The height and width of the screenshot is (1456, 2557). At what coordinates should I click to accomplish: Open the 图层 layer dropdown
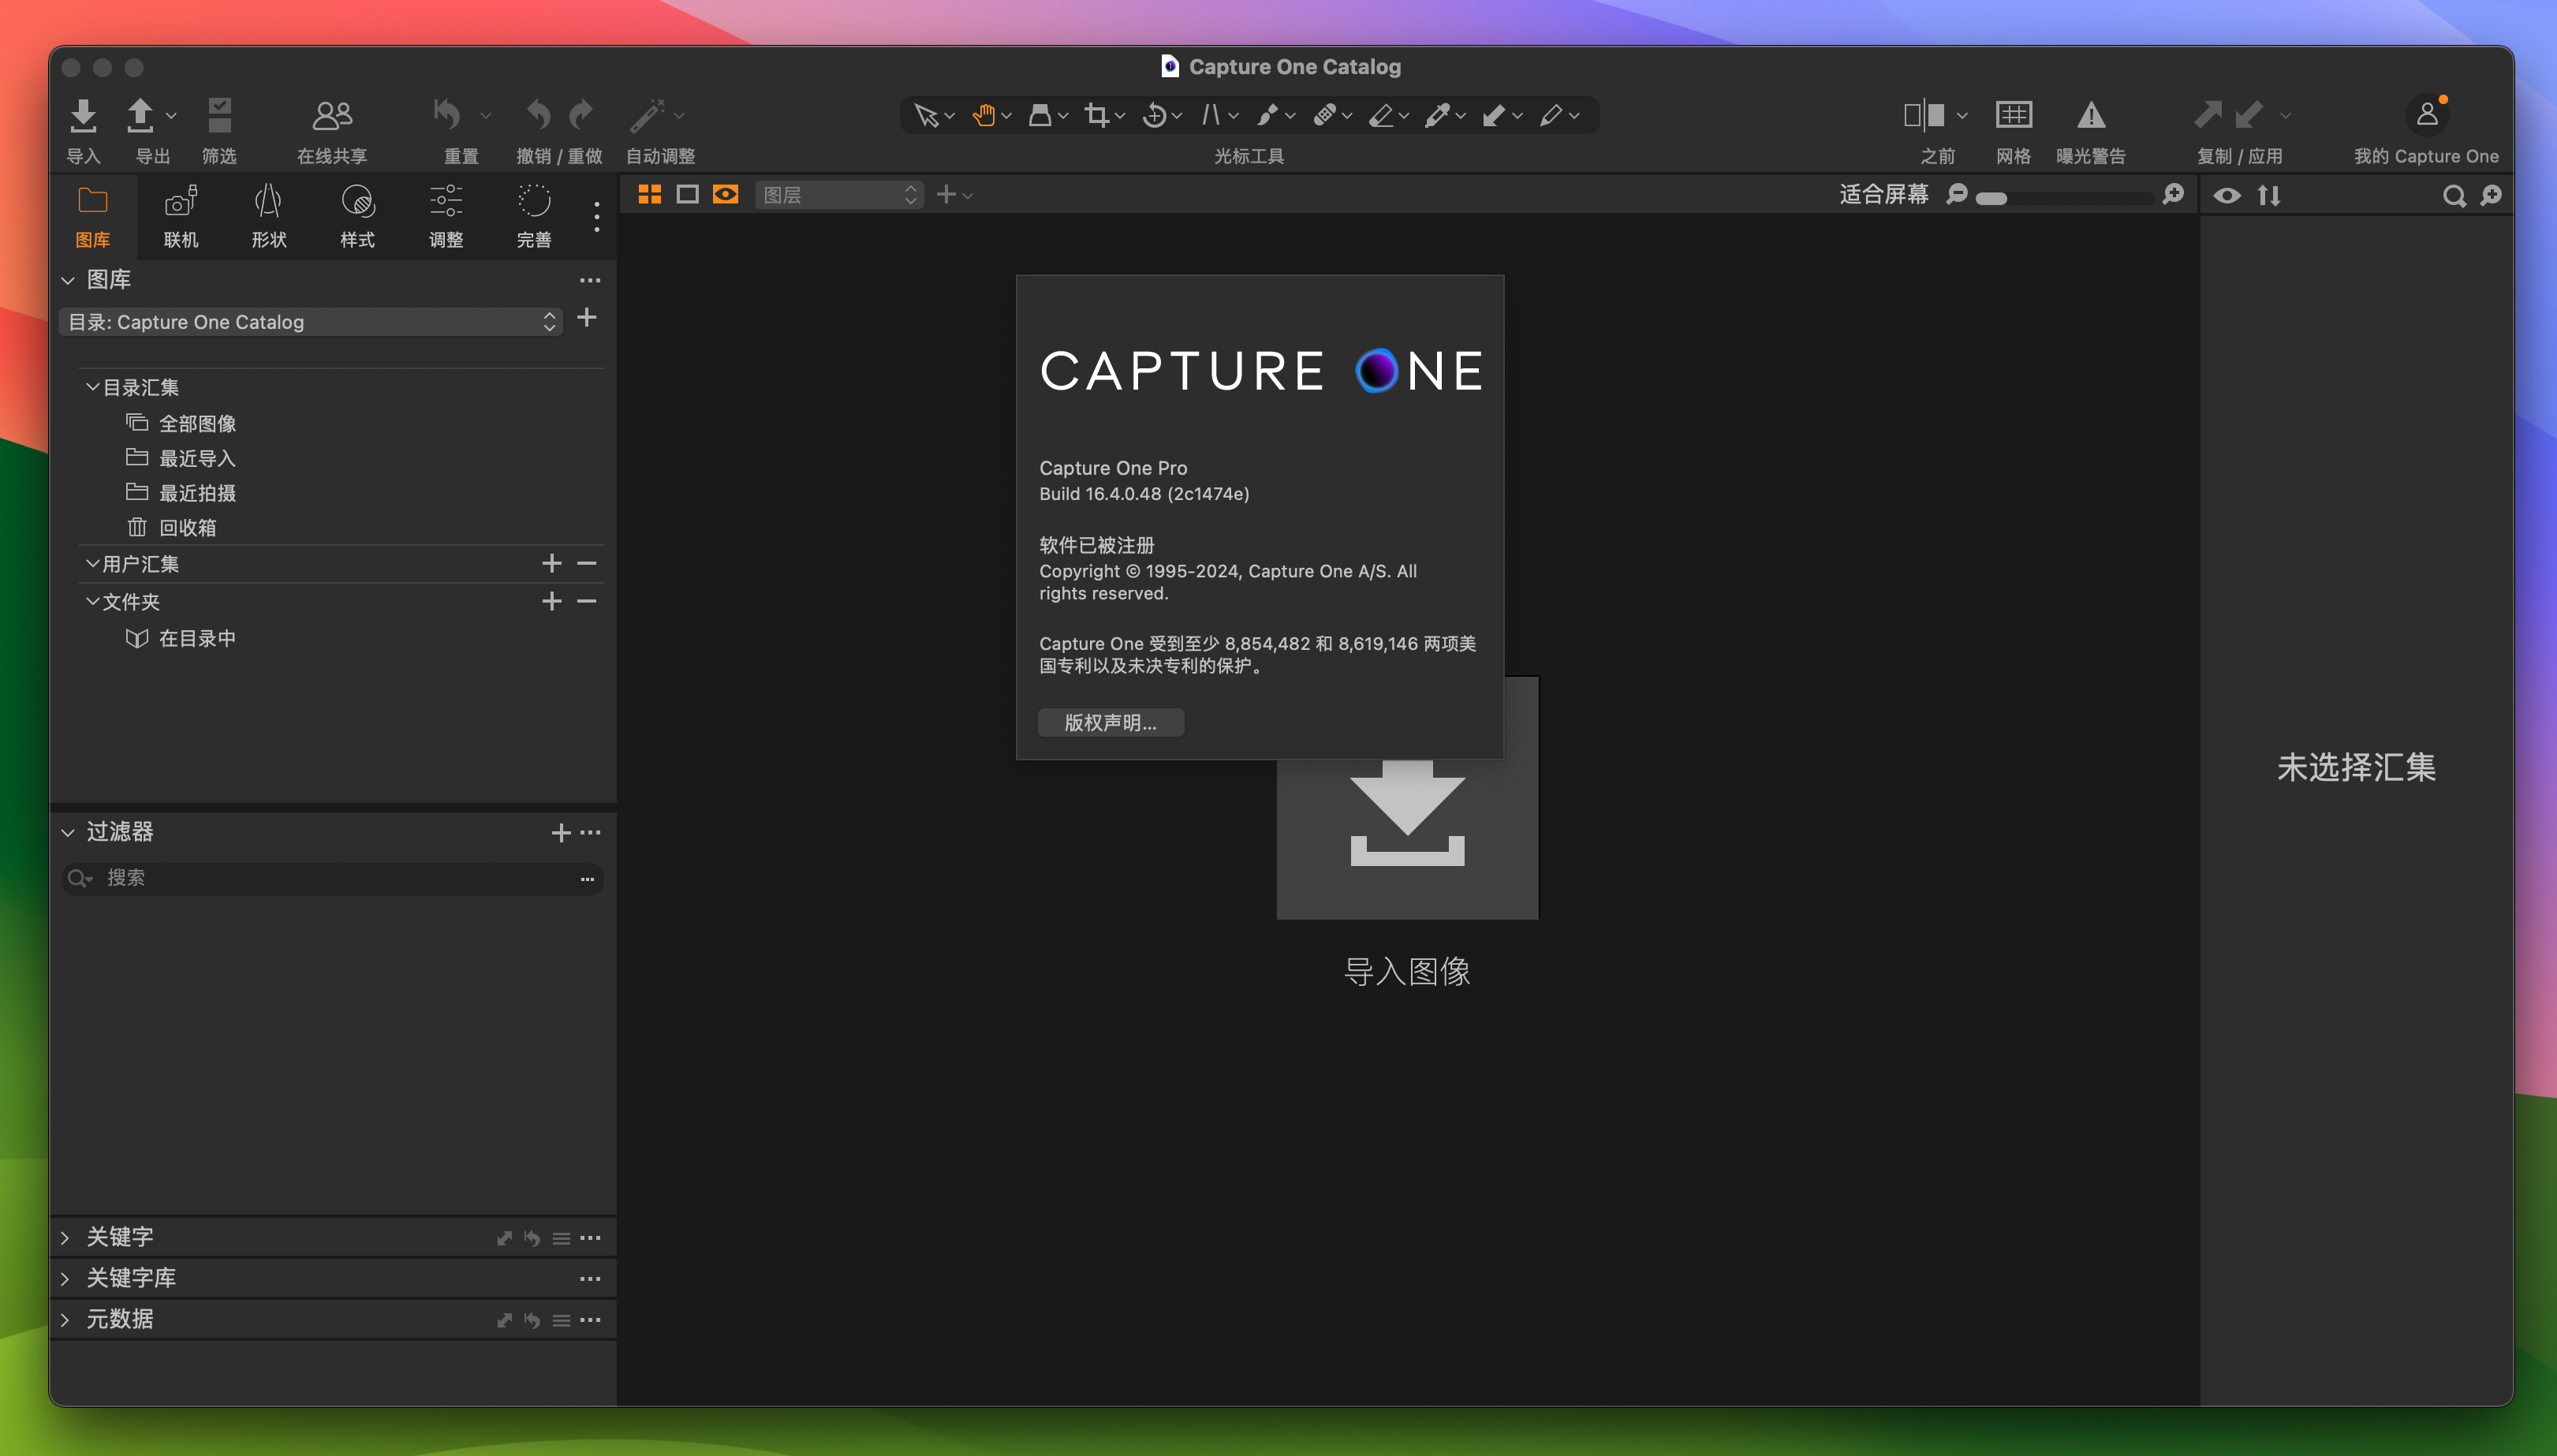(838, 195)
